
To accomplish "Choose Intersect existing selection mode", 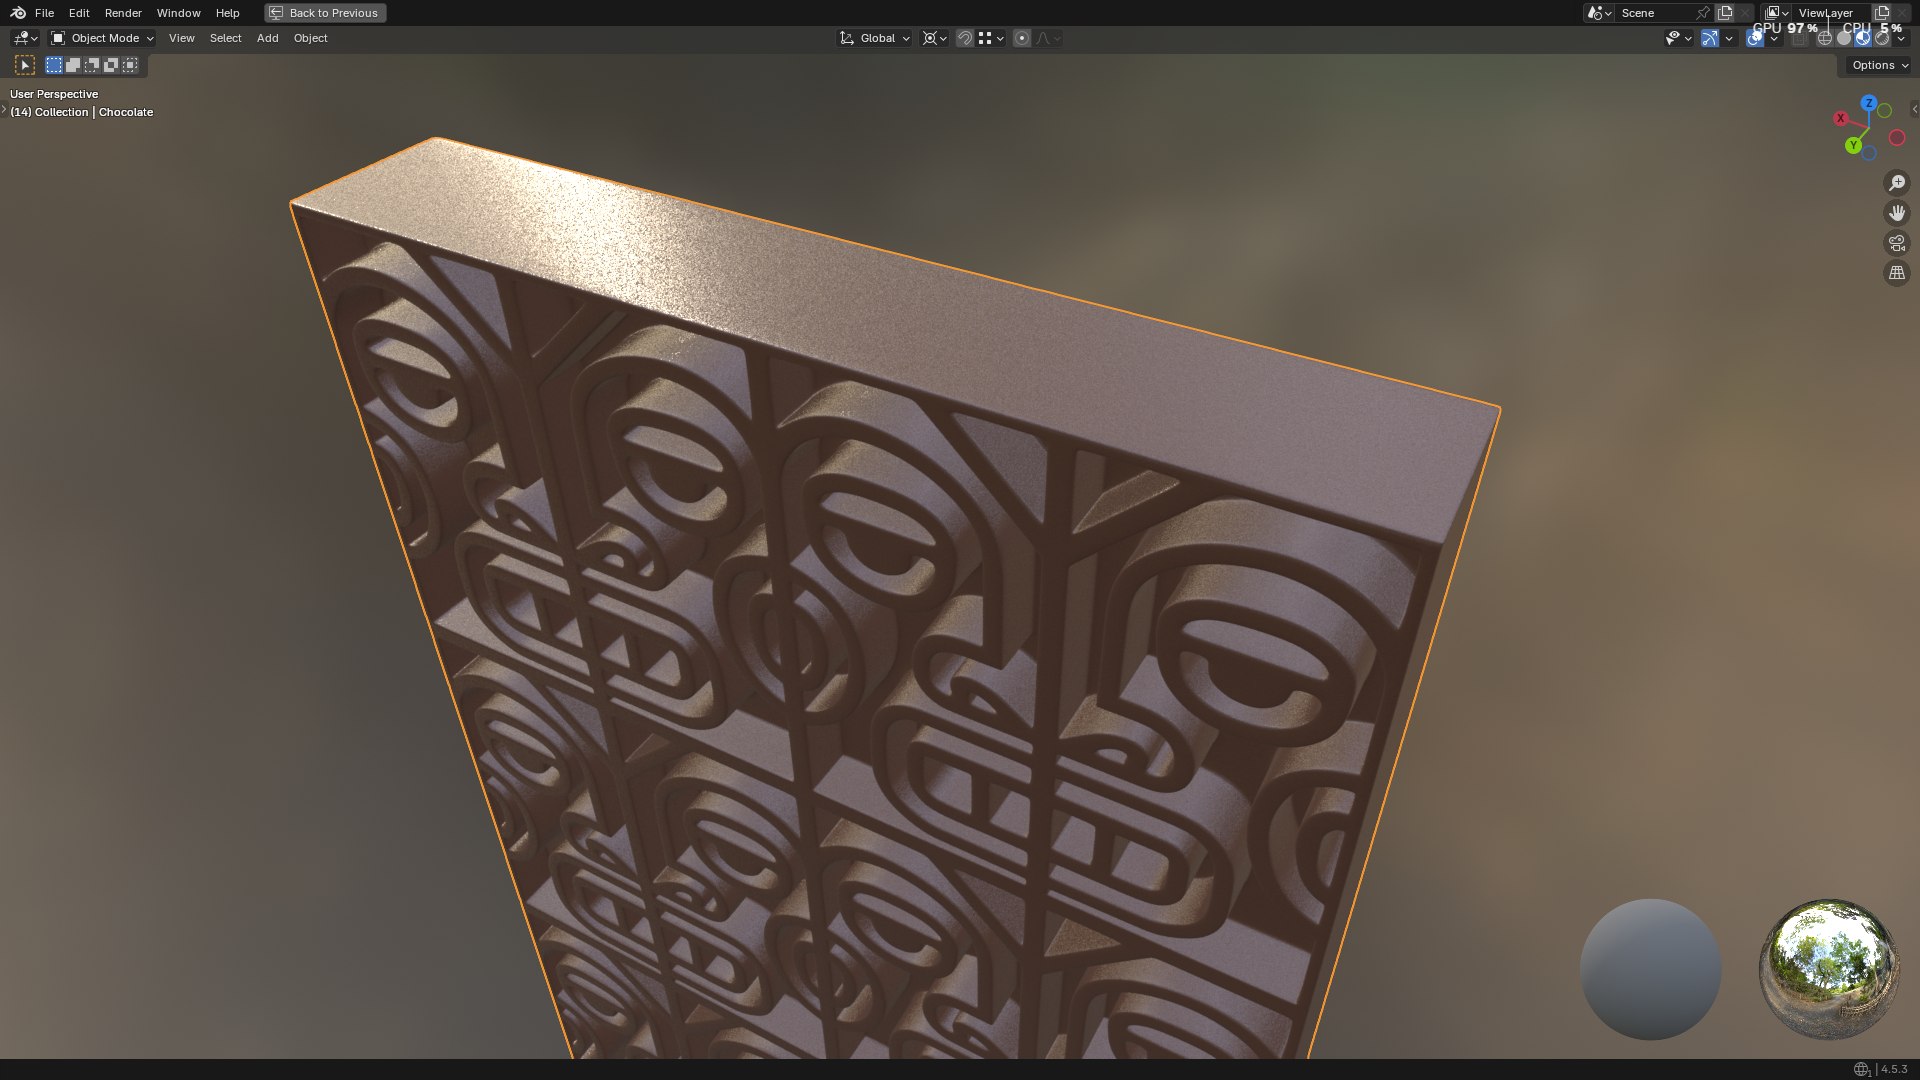I will (130, 65).
